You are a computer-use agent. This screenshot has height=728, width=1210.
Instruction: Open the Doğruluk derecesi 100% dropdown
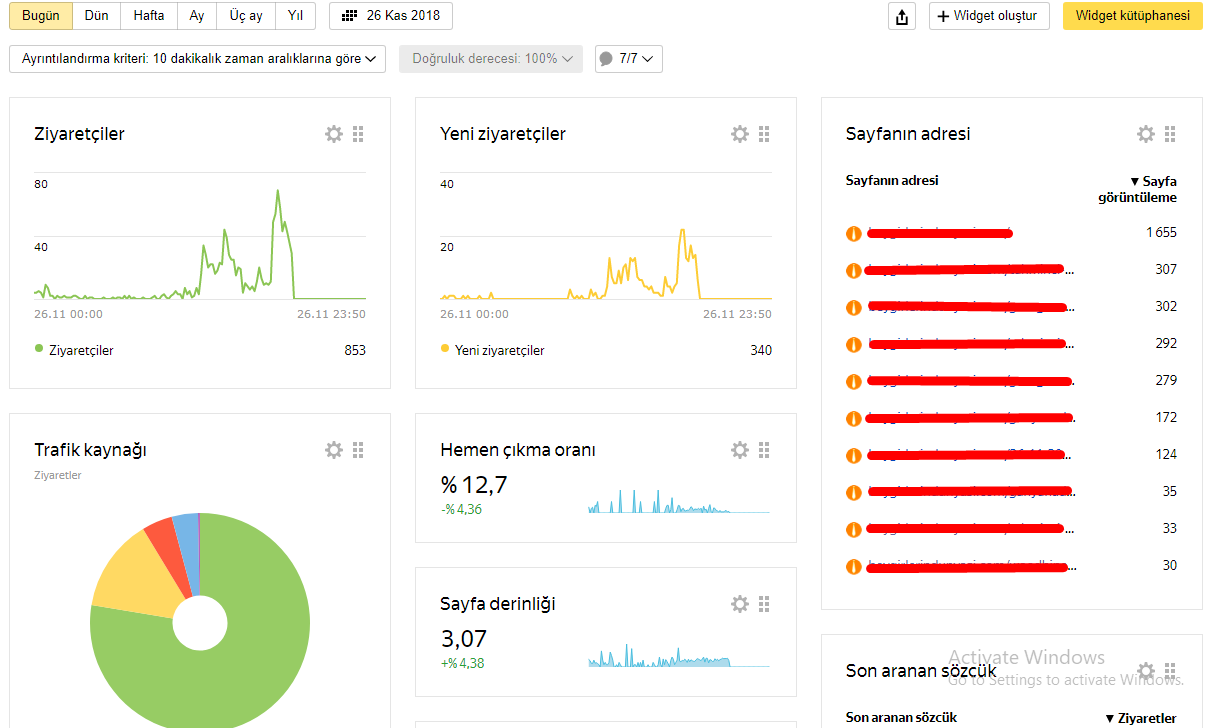[x=491, y=59]
